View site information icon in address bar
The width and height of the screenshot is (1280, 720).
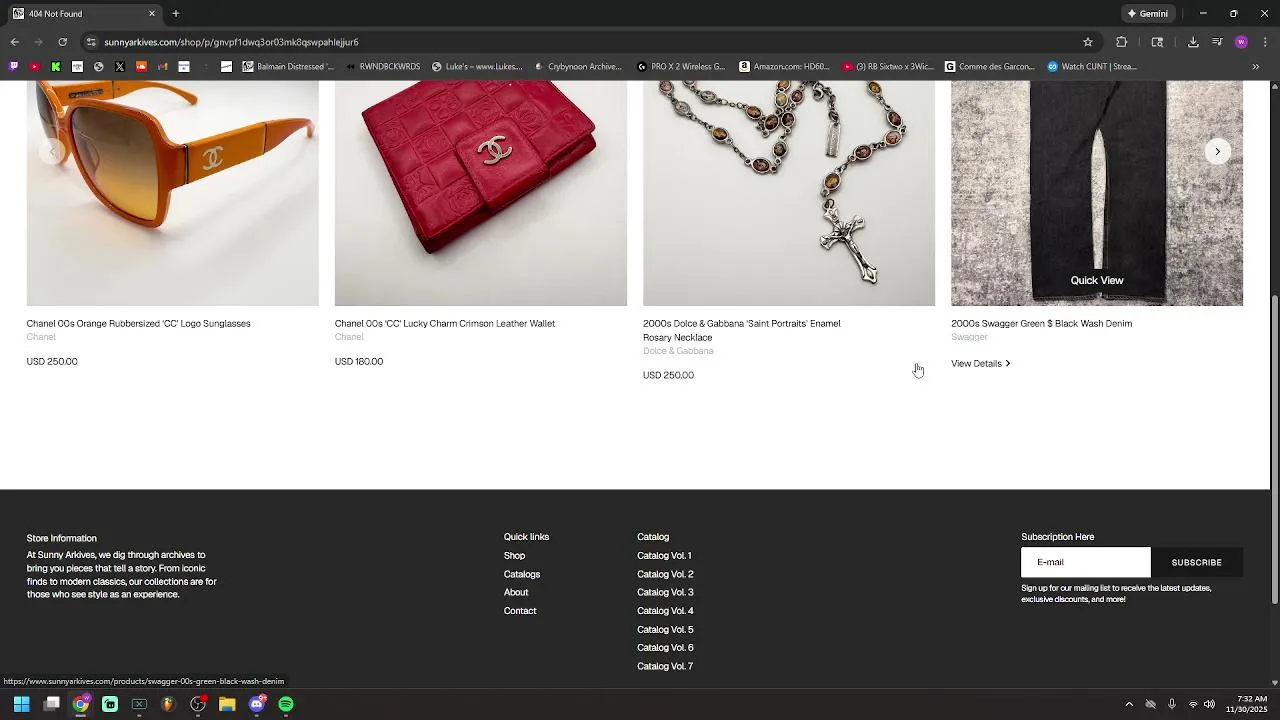91,42
